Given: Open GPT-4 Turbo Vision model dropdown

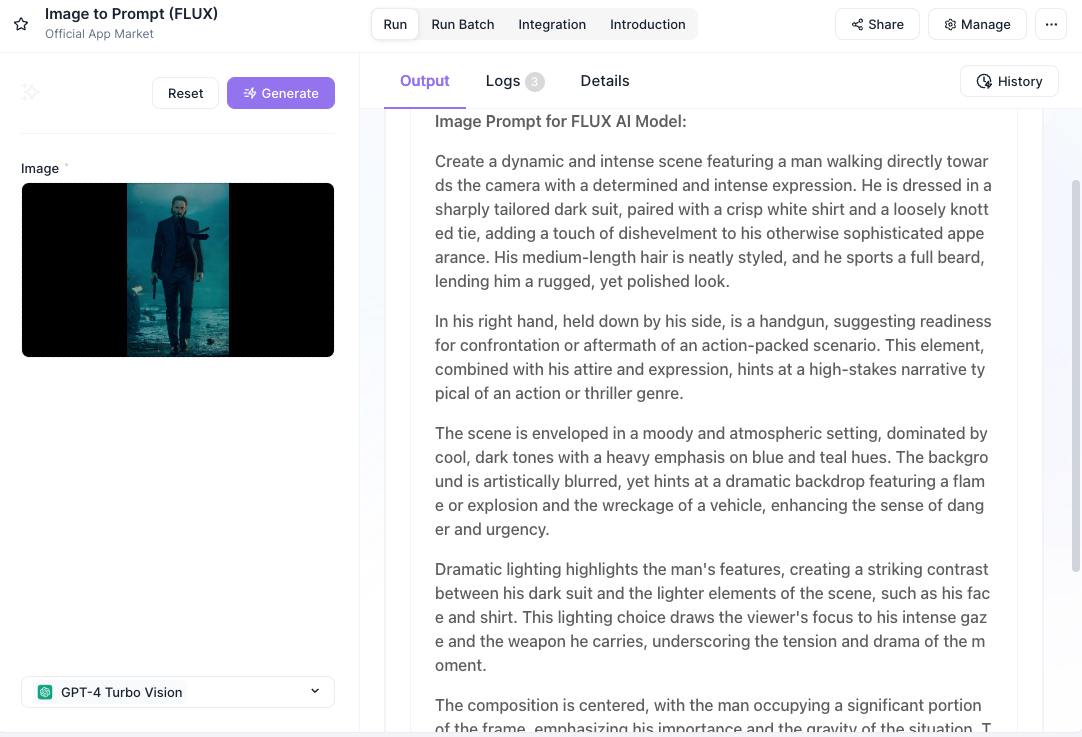Looking at the screenshot, I should 178,692.
